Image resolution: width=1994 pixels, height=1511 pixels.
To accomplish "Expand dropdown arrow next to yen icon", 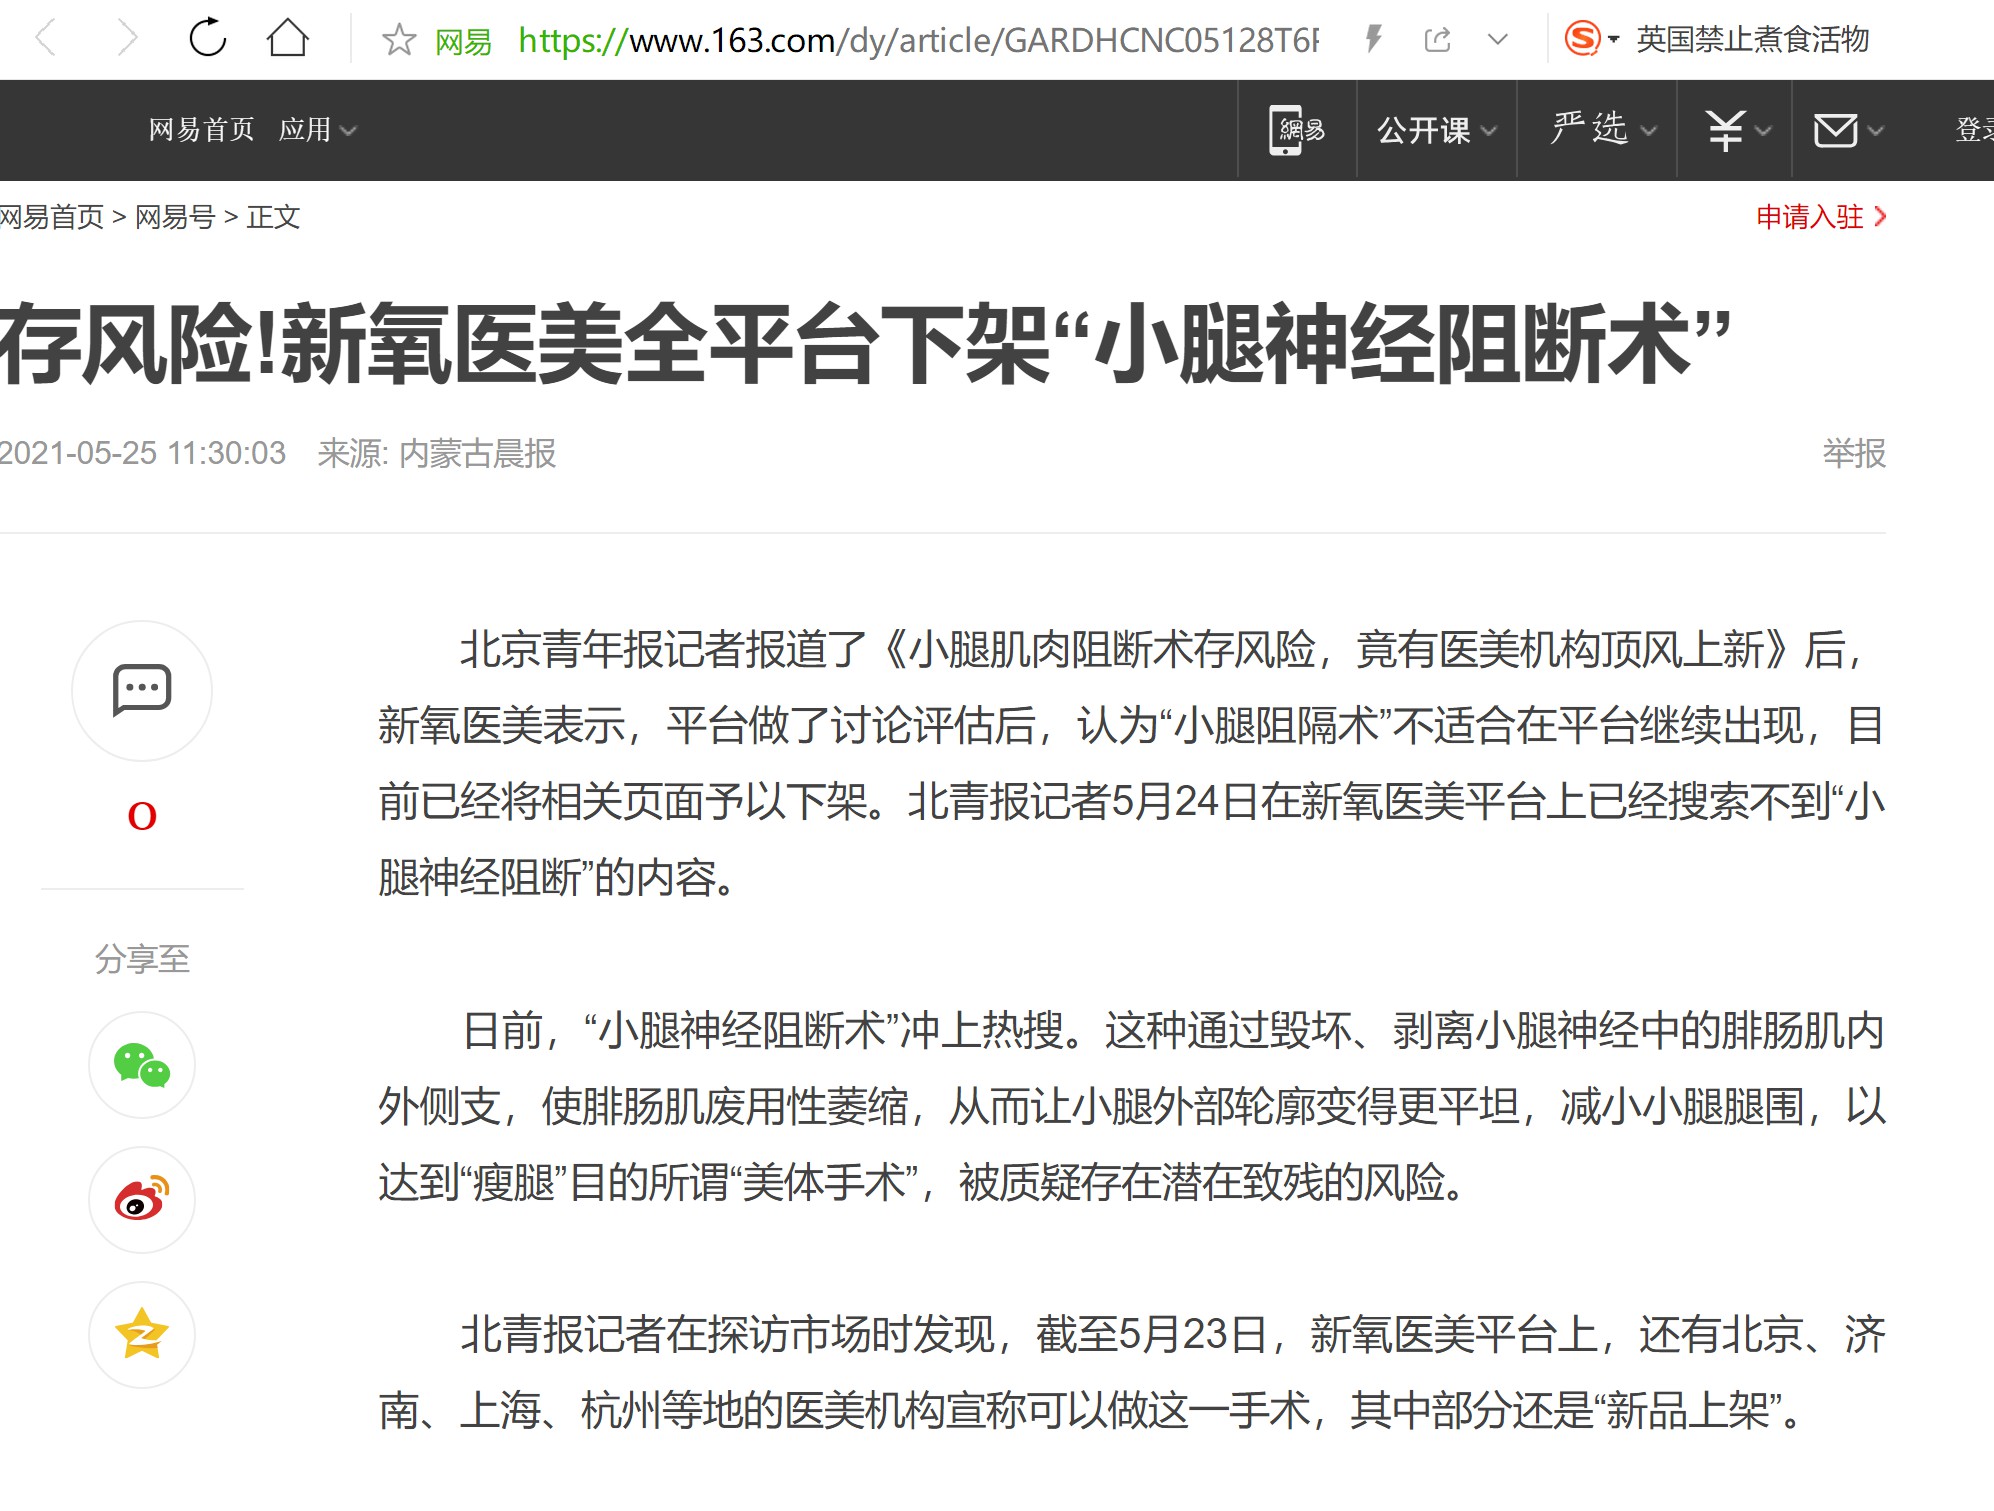I will tap(1763, 131).
